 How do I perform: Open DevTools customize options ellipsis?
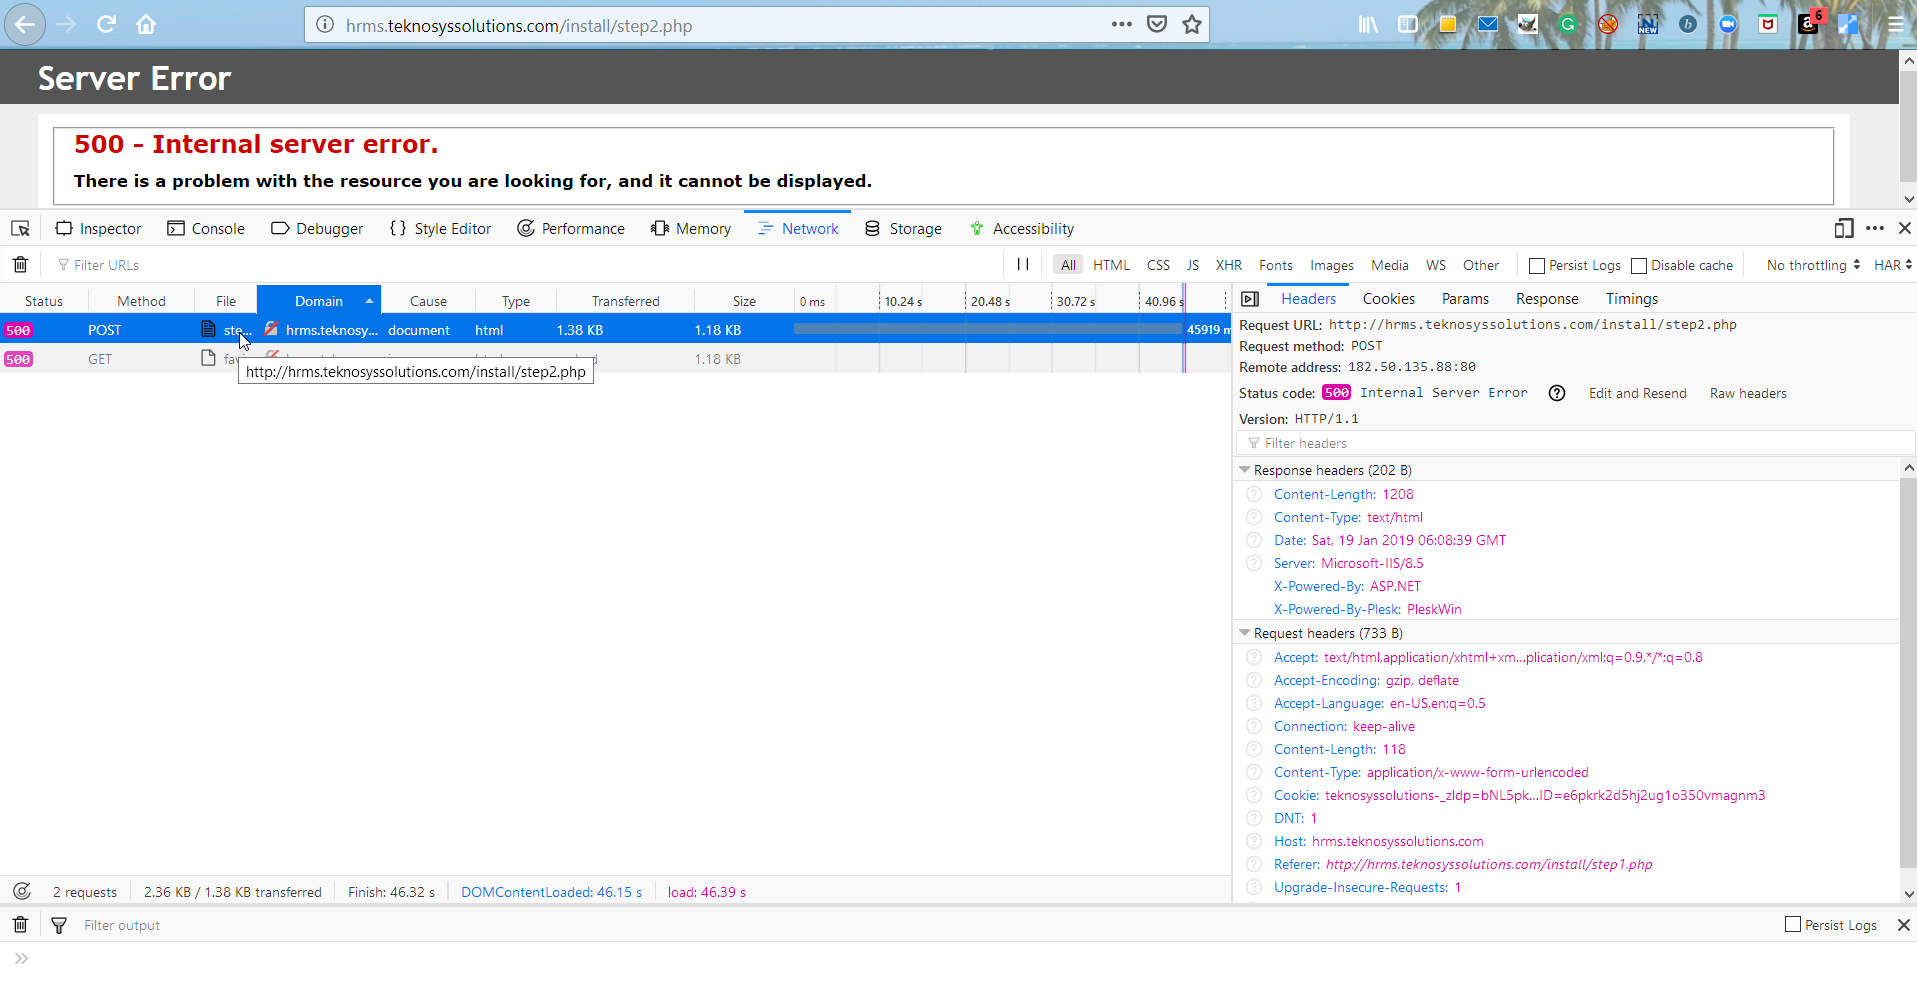point(1875,228)
